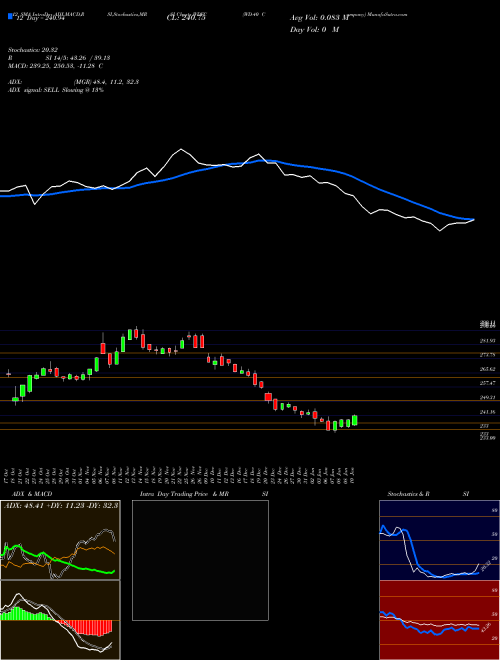Click the latest green candlestick on the chart

click(355, 420)
